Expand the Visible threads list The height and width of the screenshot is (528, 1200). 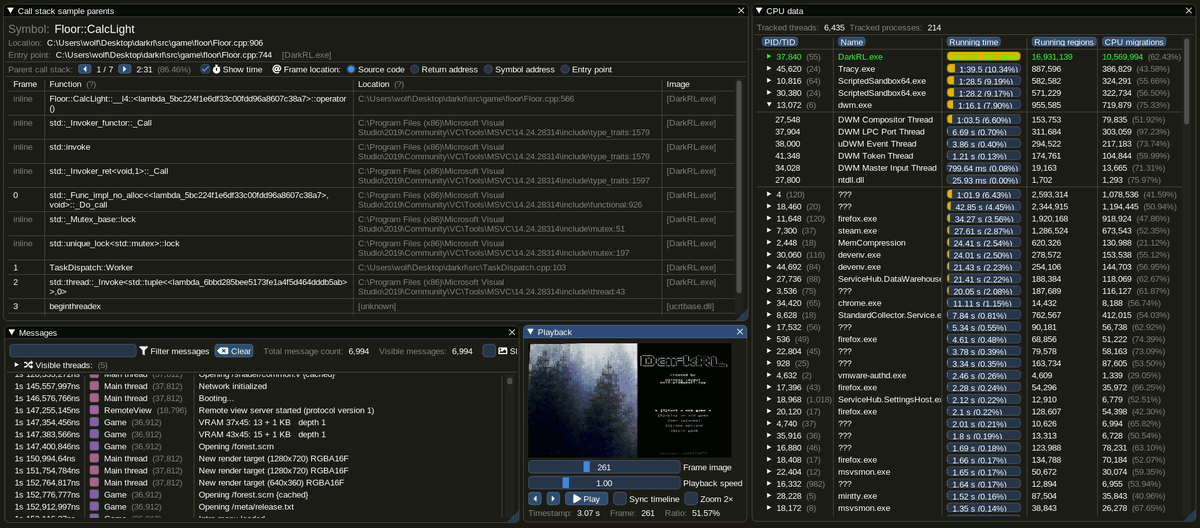pos(16,365)
